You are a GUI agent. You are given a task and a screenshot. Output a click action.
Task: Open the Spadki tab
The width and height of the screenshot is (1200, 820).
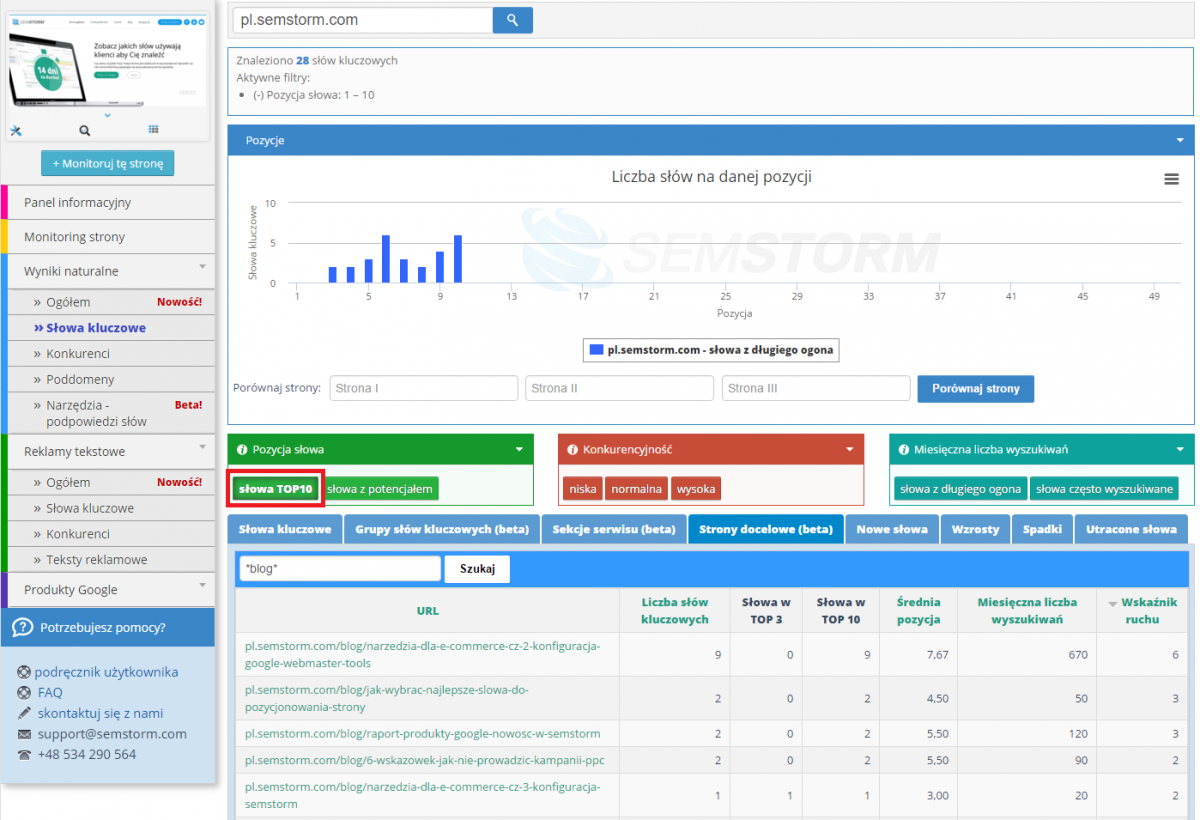click(x=1042, y=529)
